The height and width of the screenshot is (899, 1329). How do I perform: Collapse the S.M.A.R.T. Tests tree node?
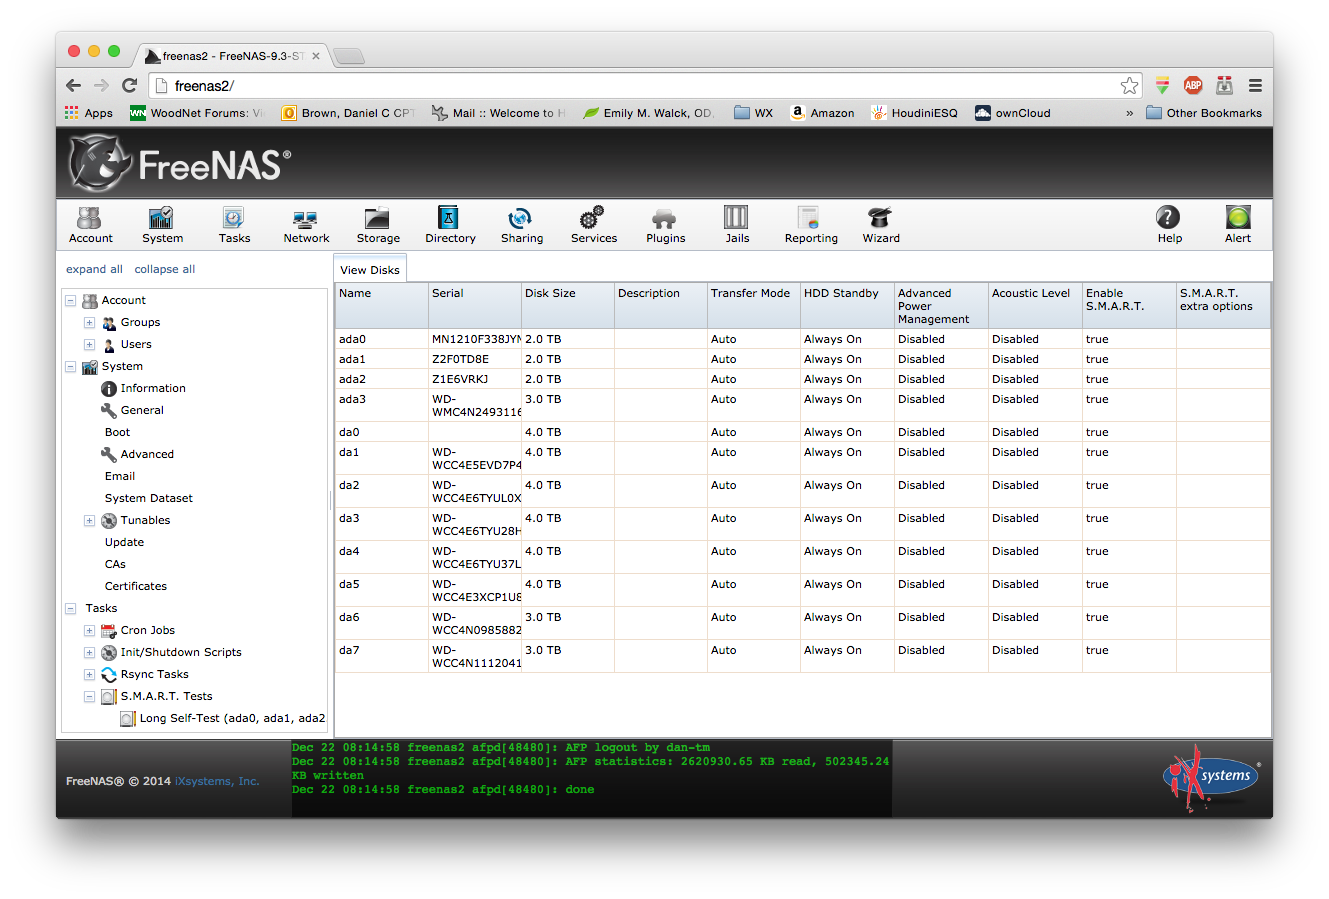89,697
